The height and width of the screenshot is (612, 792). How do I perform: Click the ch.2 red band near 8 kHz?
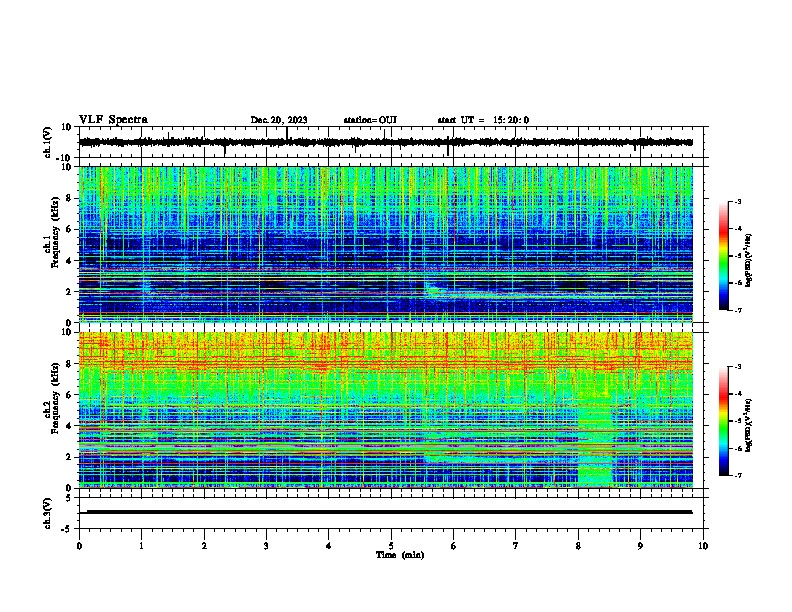pos(386,363)
